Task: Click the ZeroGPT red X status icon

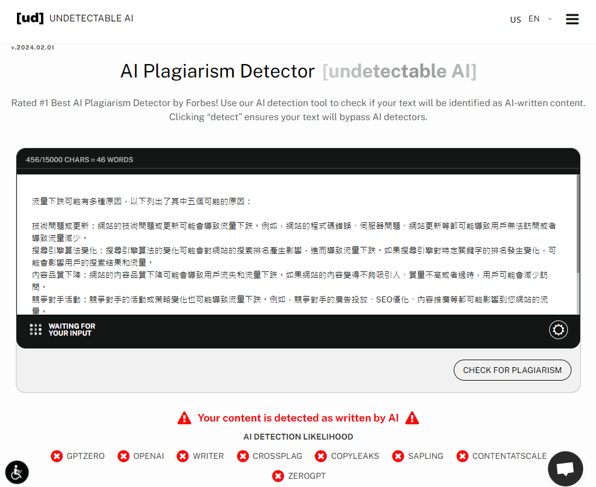Action: pyautogui.click(x=278, y=476)
